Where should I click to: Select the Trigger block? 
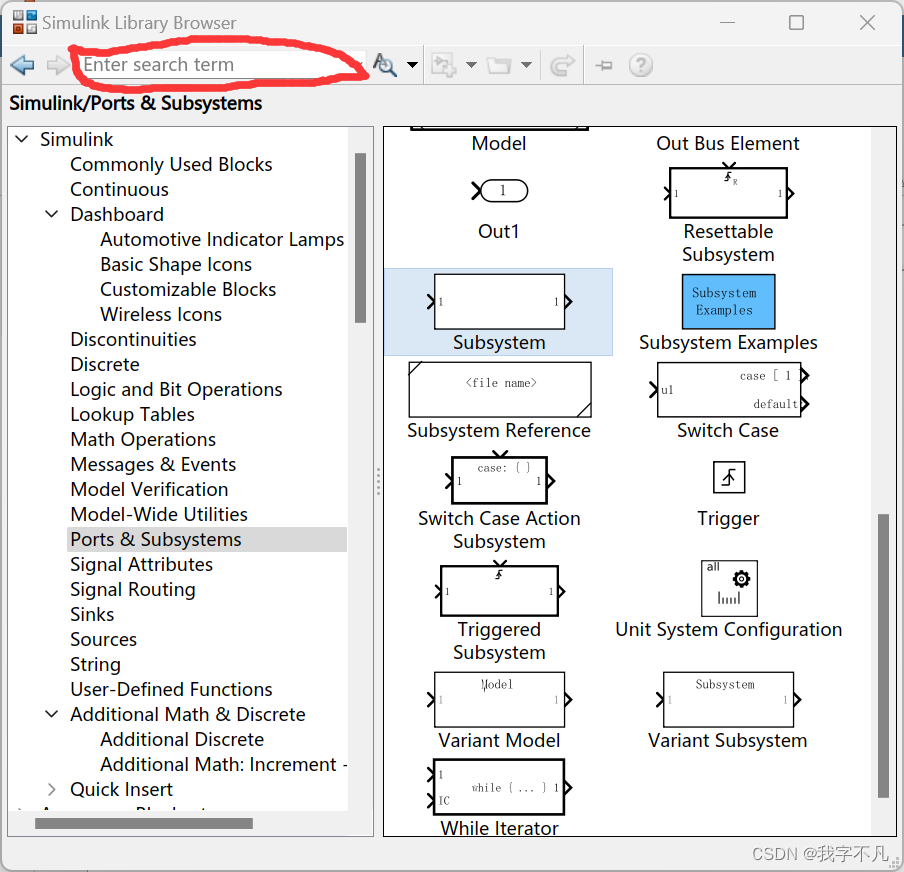pyautogui.click(x=729, y=478)
